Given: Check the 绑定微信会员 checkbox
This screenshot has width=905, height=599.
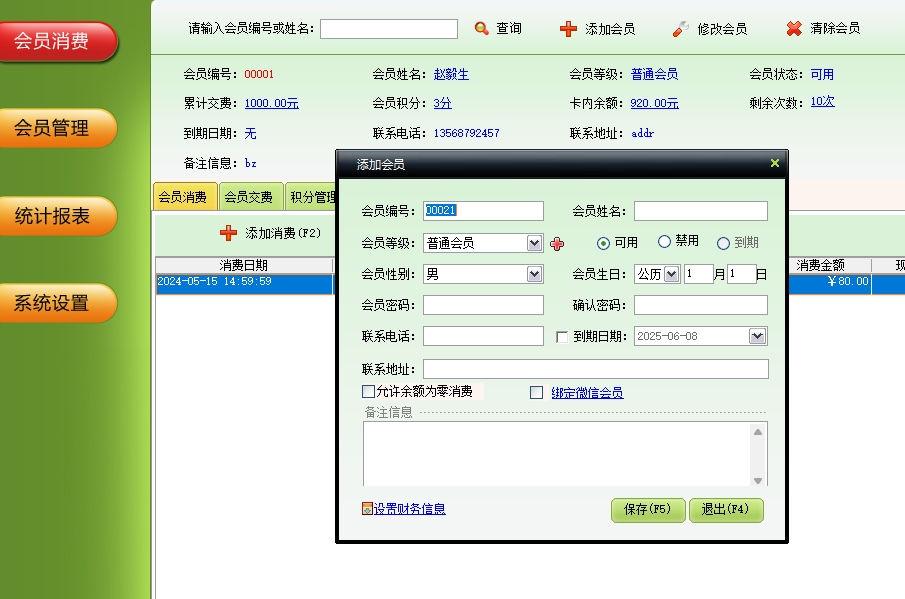Looking at the screenshot, I should 537,393.
